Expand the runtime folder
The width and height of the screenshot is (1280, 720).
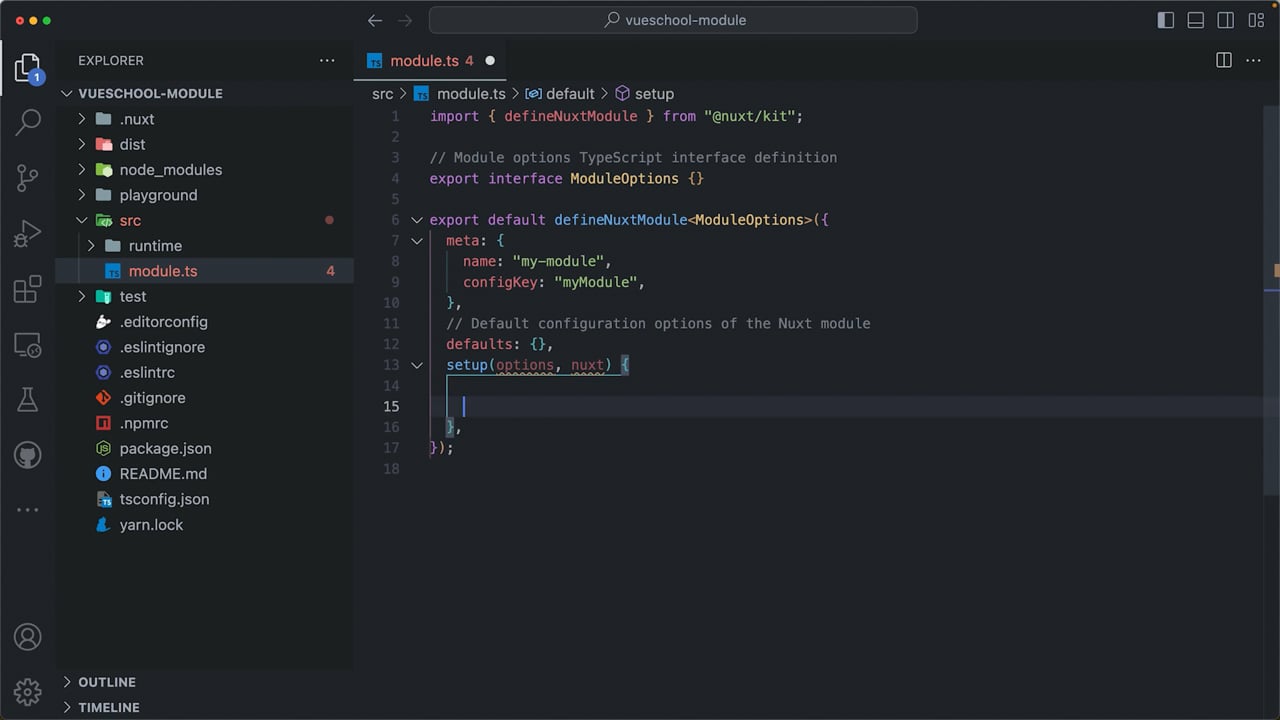pos(204,246)
